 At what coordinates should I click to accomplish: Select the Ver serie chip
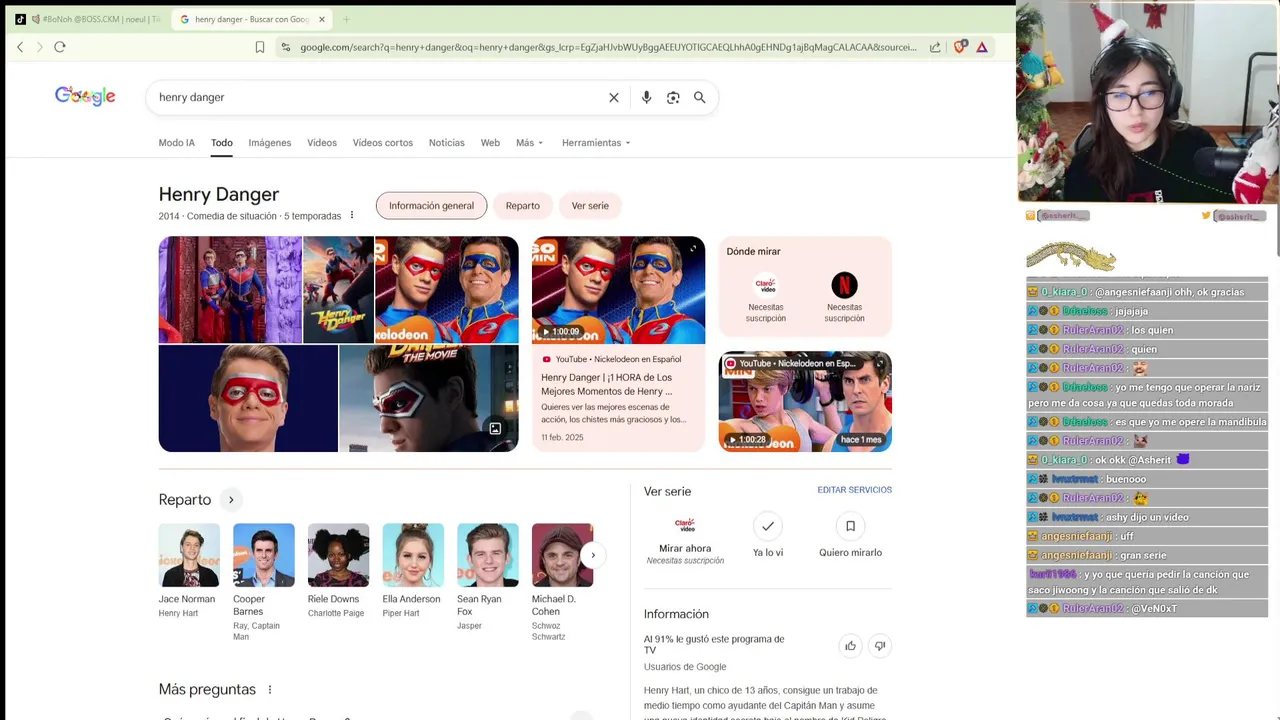click(590, 206)
